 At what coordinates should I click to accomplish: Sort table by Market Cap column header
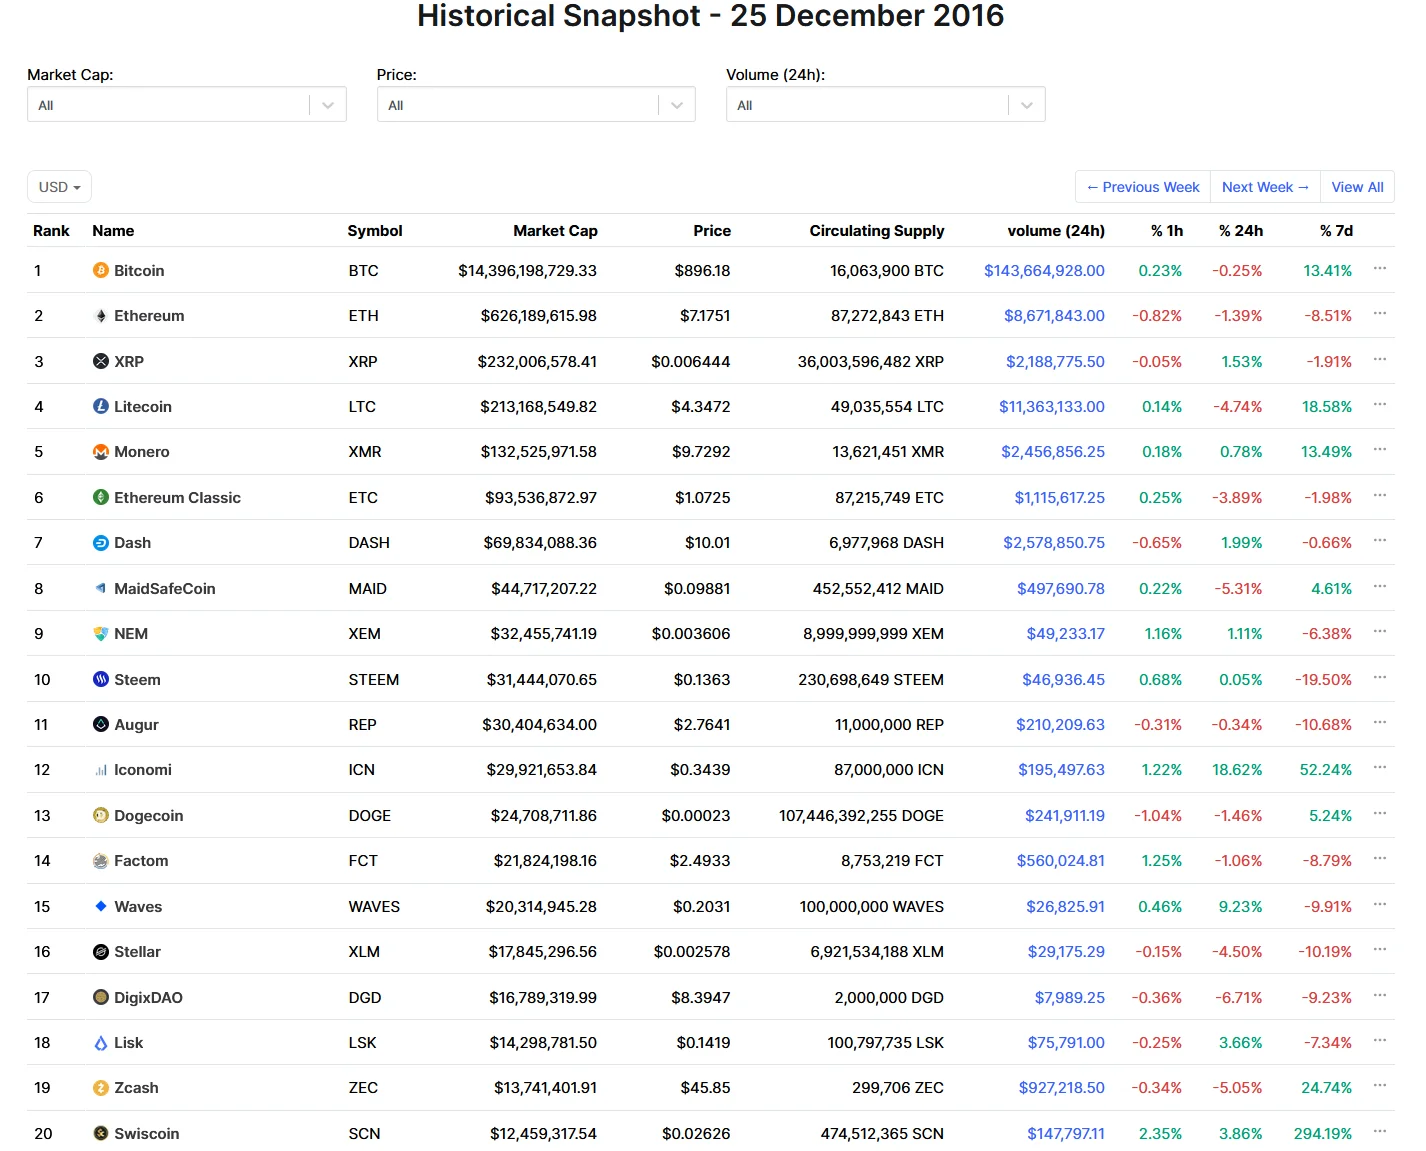pyautogui.click(x=555, y=231)
